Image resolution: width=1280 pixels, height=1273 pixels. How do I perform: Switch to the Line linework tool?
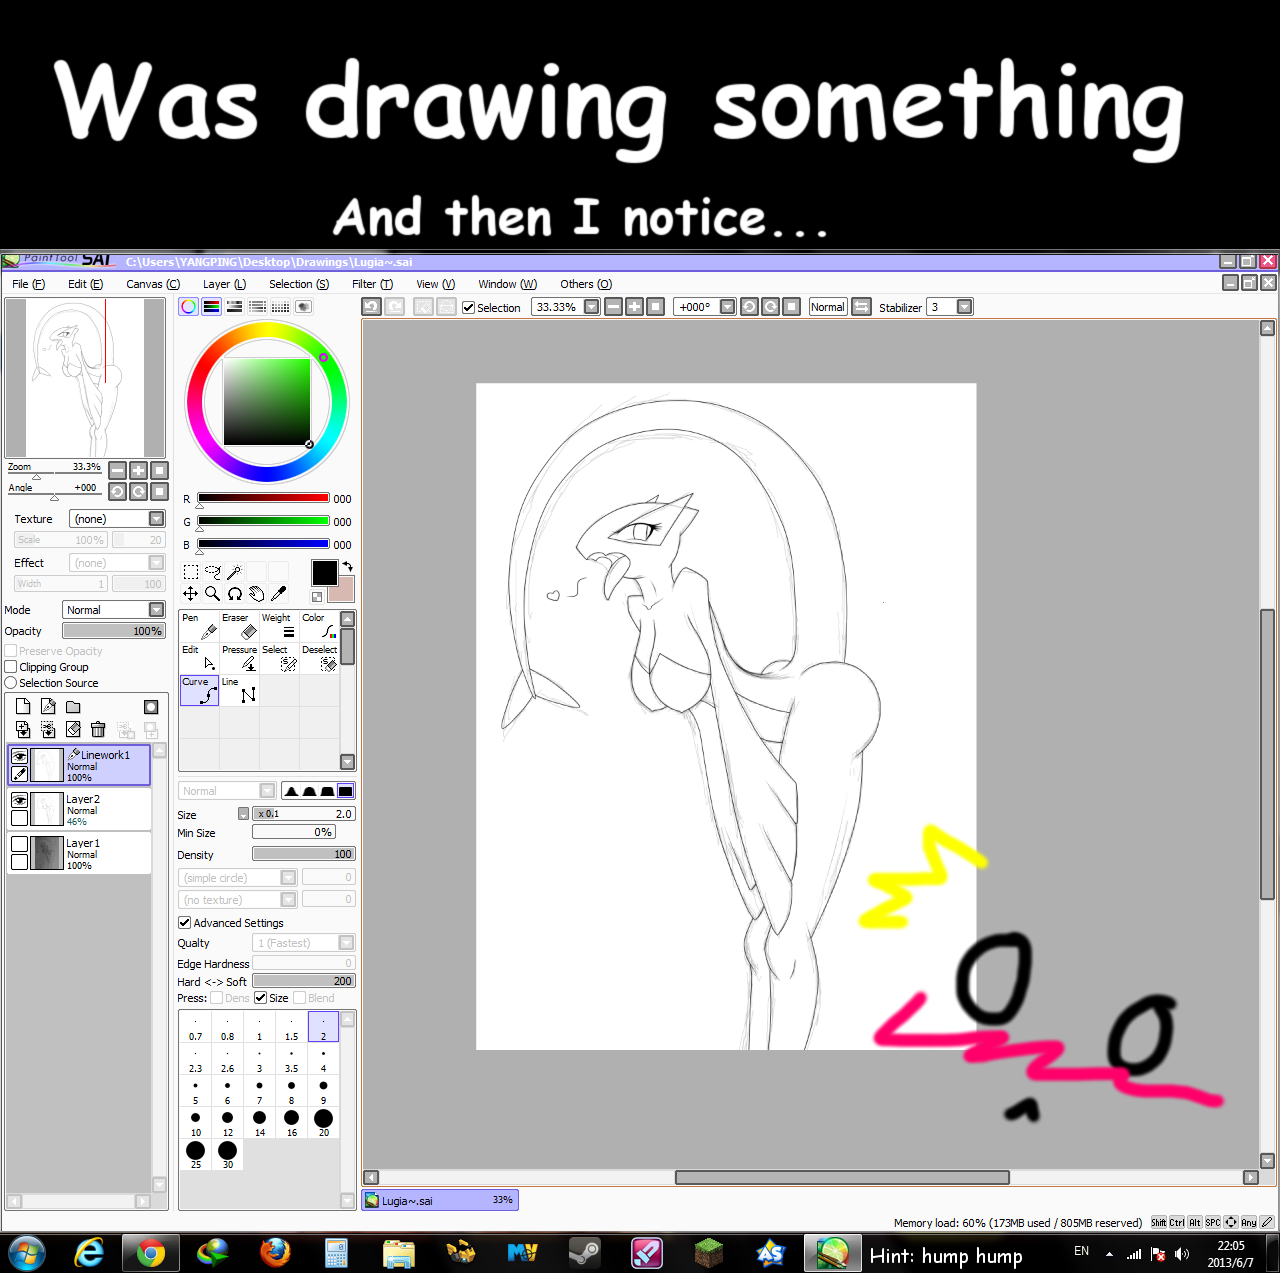(x=239, y=690)
